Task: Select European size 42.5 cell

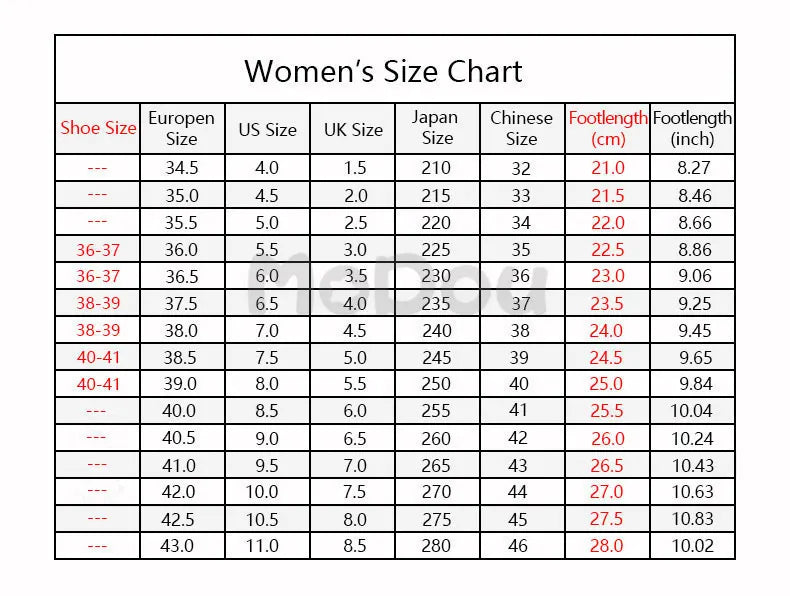Action: point(178,519)
